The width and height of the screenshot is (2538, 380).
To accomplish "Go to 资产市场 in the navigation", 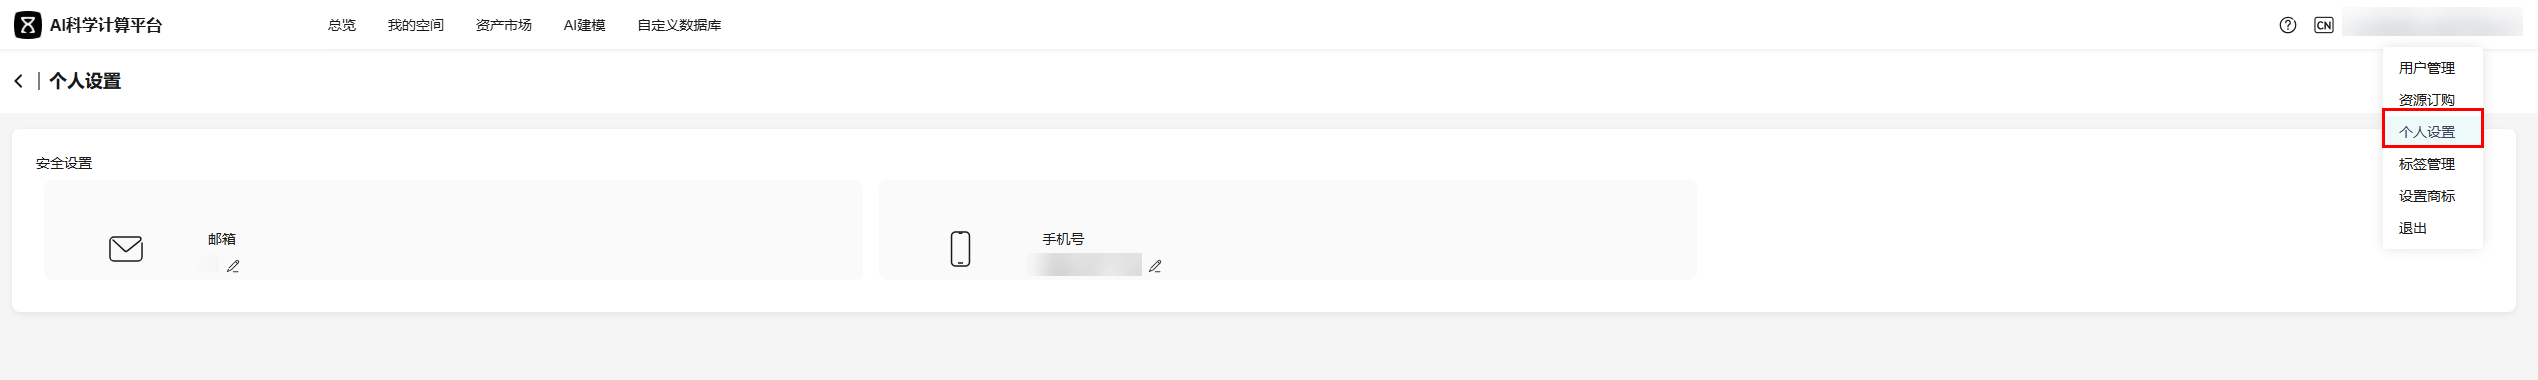I will (x=504, y=25).
